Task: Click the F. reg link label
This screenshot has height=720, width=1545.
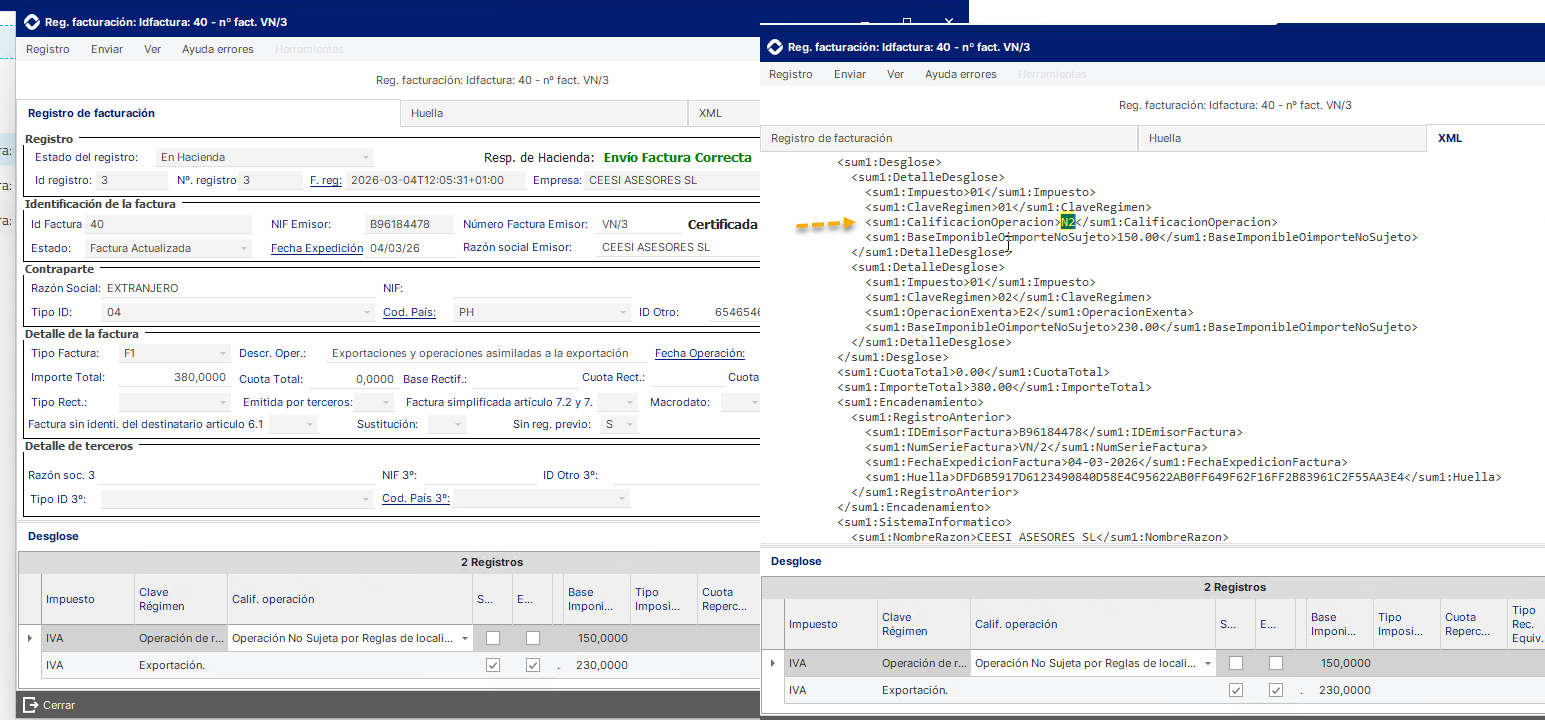Action: [x=326, y=181]
